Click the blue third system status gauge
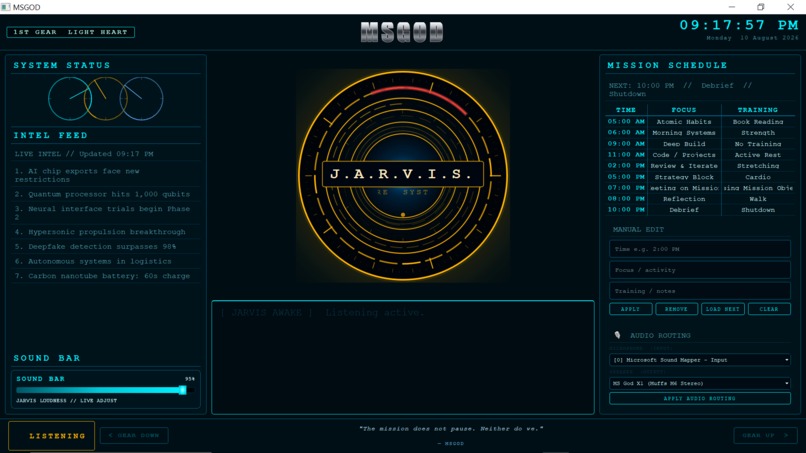The height and width of the screenshot is (453, 806). 141,98
